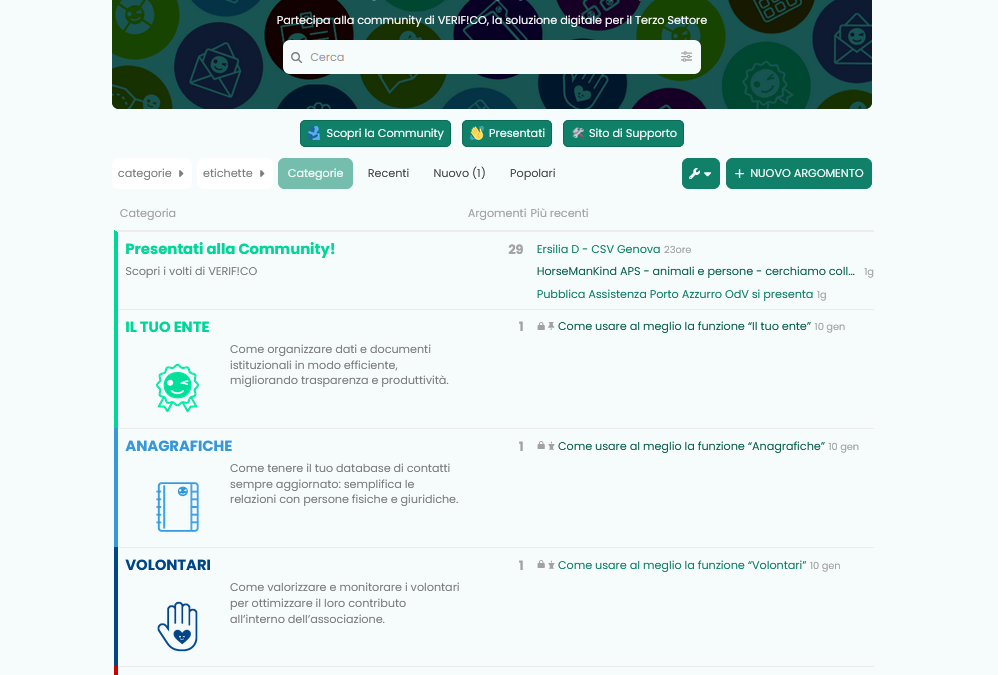The width and height of the screenshot is (998, 675).
Task: Click description "Scopri i volti di VERIF!CO"
Action: [x=191, y=272]
